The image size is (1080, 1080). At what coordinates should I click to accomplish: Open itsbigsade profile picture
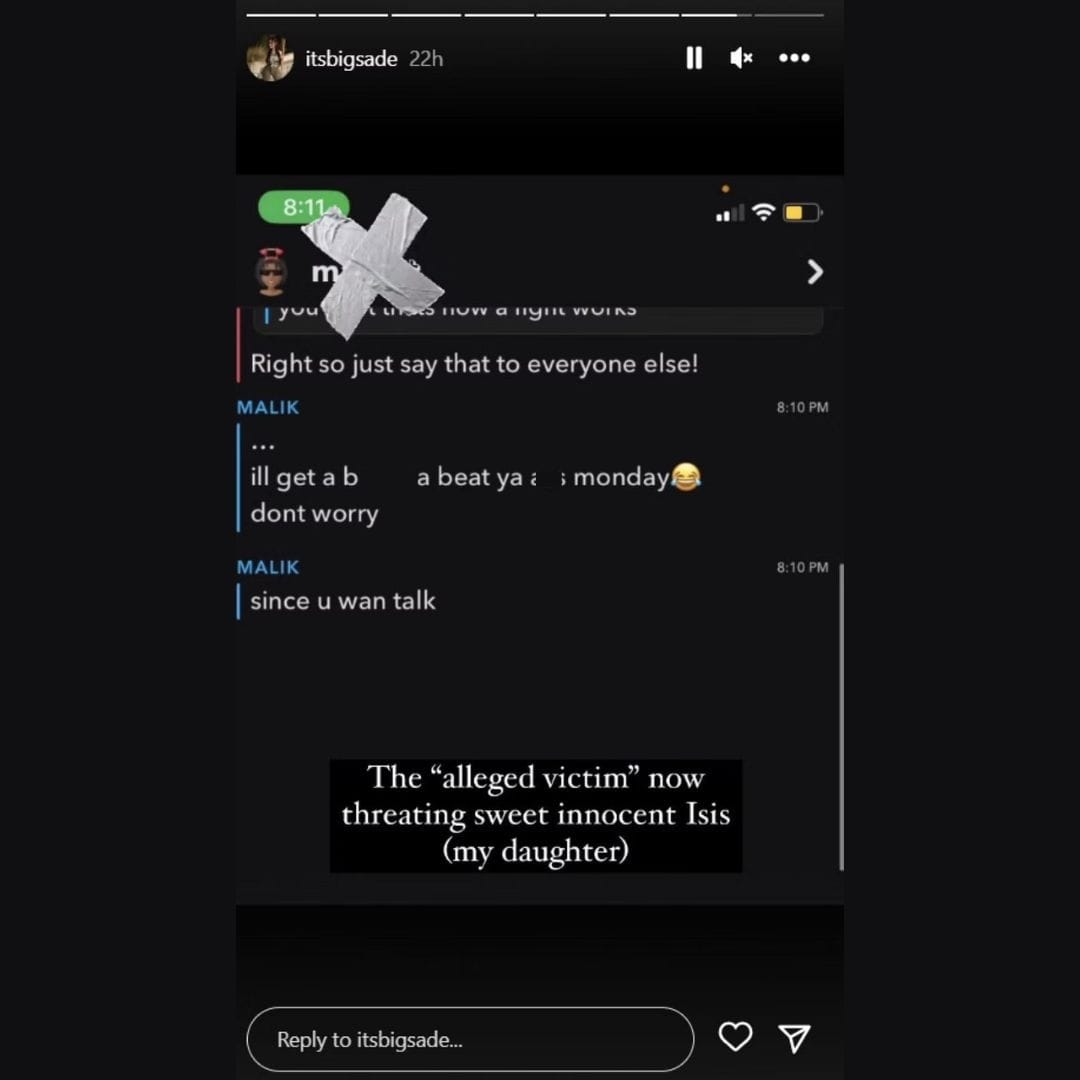(270, 58)
